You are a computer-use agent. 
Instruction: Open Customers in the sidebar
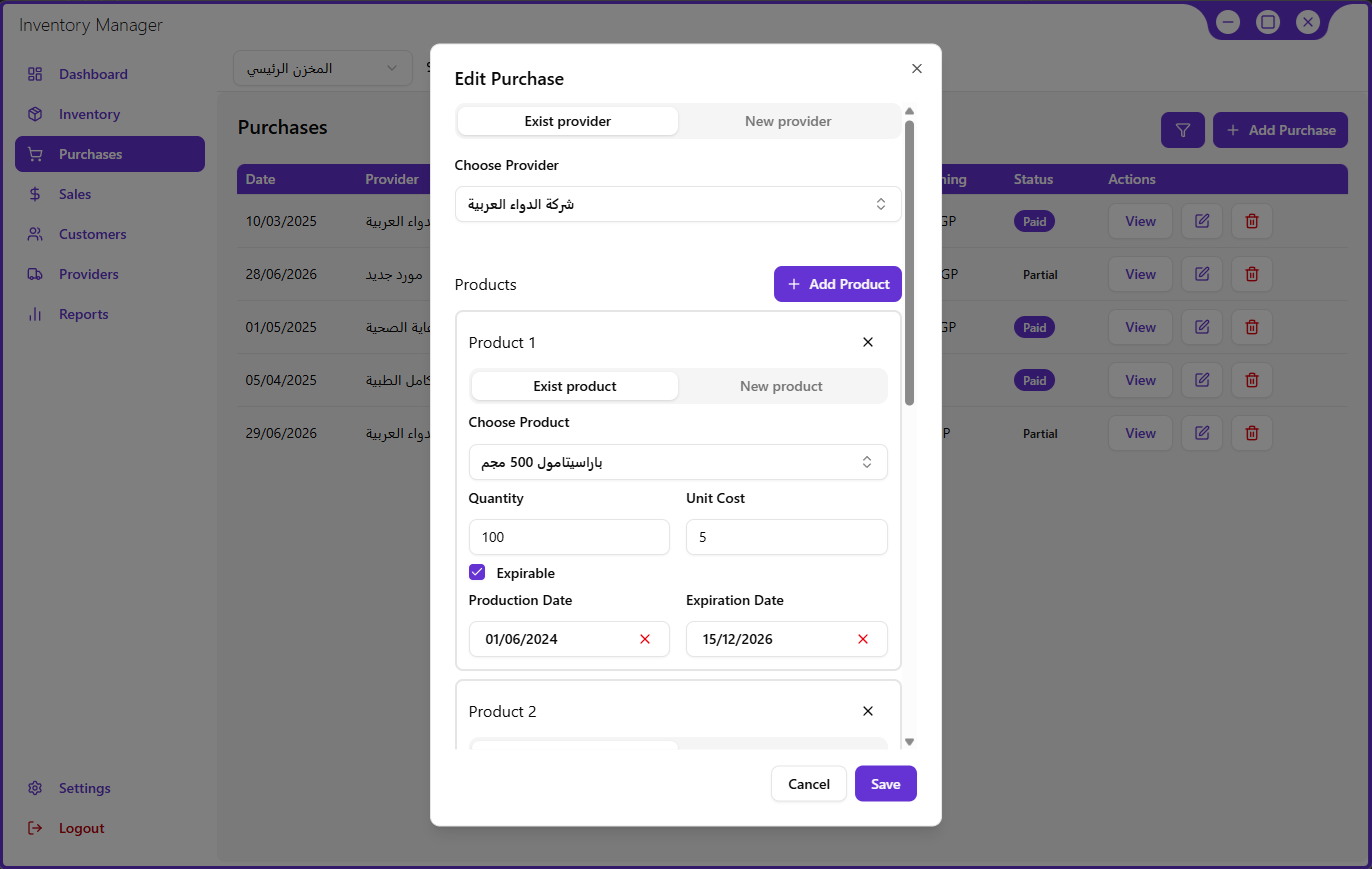click(x=110, y=234)
